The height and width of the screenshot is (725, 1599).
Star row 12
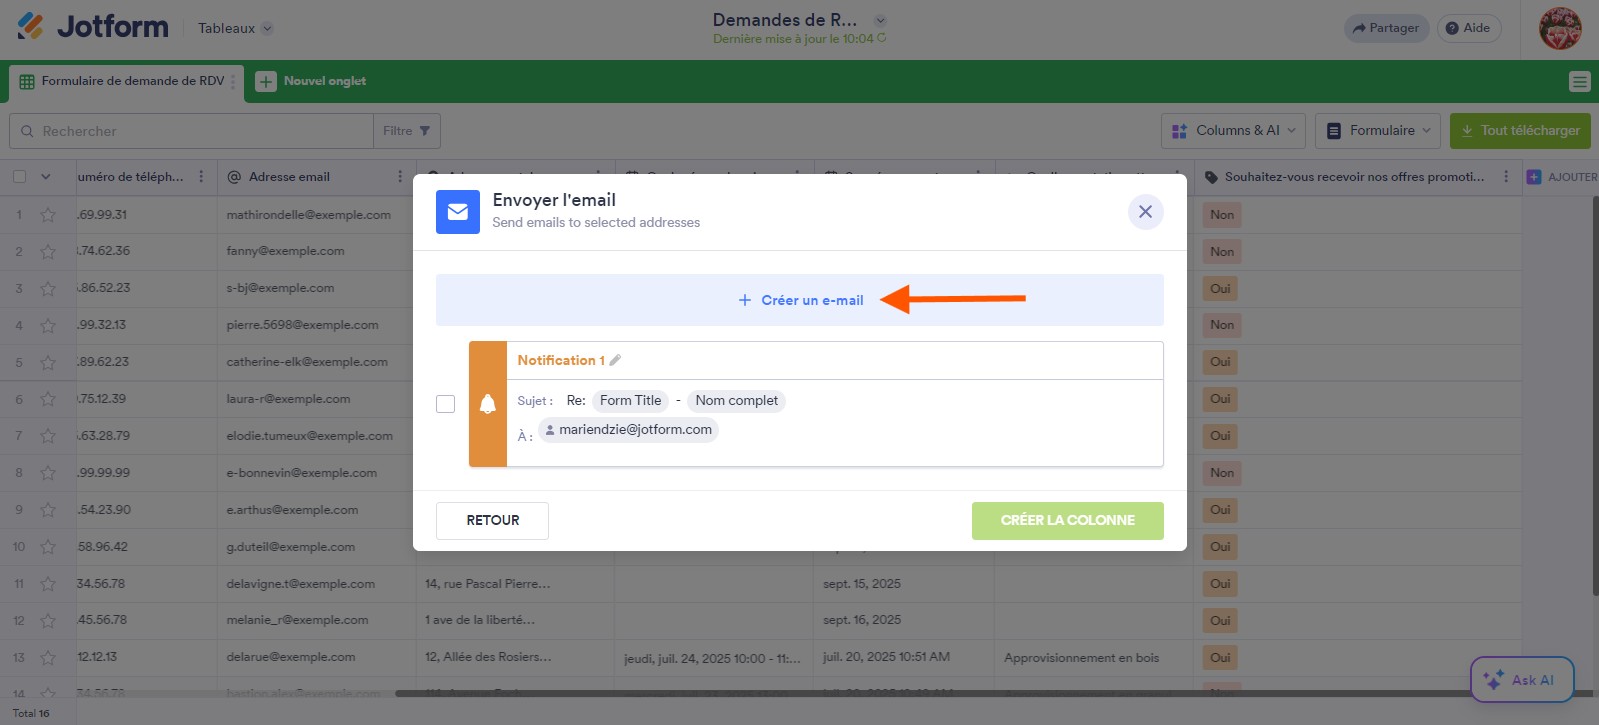tap(47, 621)
